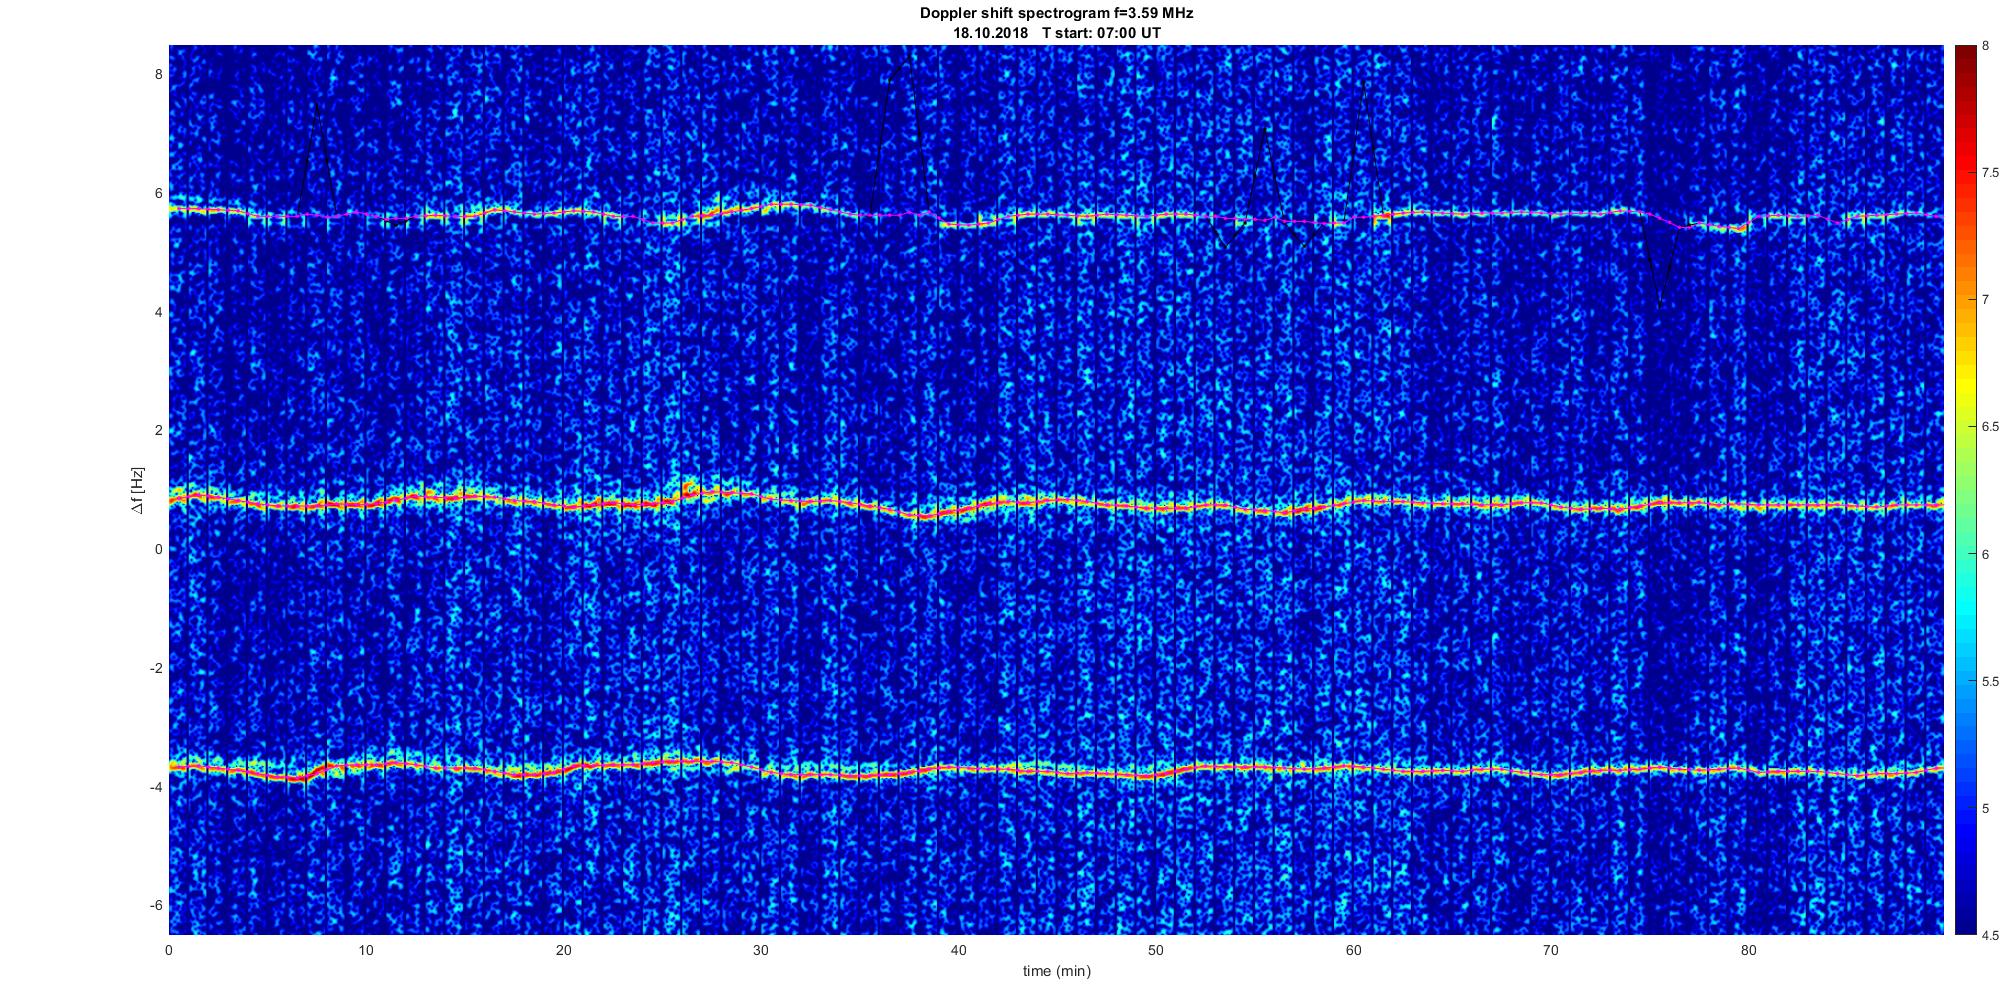2000x1003 pixels.
Task: Click y-axis tick label '-2'
Action: tap(156, 668)
